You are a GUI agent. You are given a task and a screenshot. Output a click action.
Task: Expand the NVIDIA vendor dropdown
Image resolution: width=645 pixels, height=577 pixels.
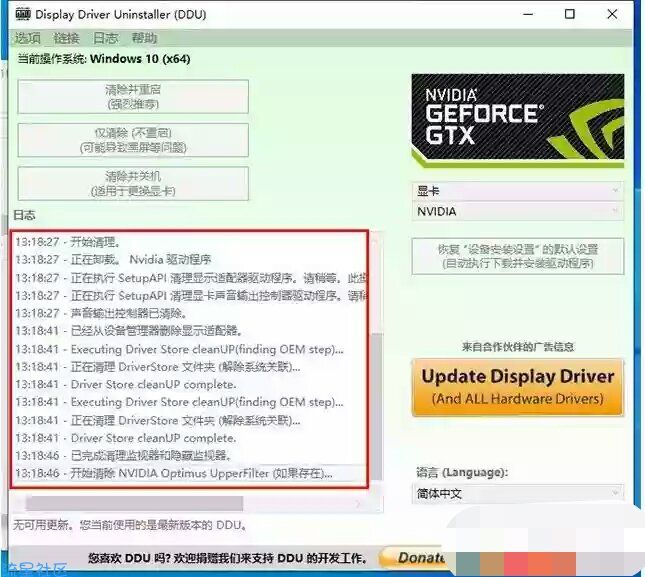coord(517,211)
